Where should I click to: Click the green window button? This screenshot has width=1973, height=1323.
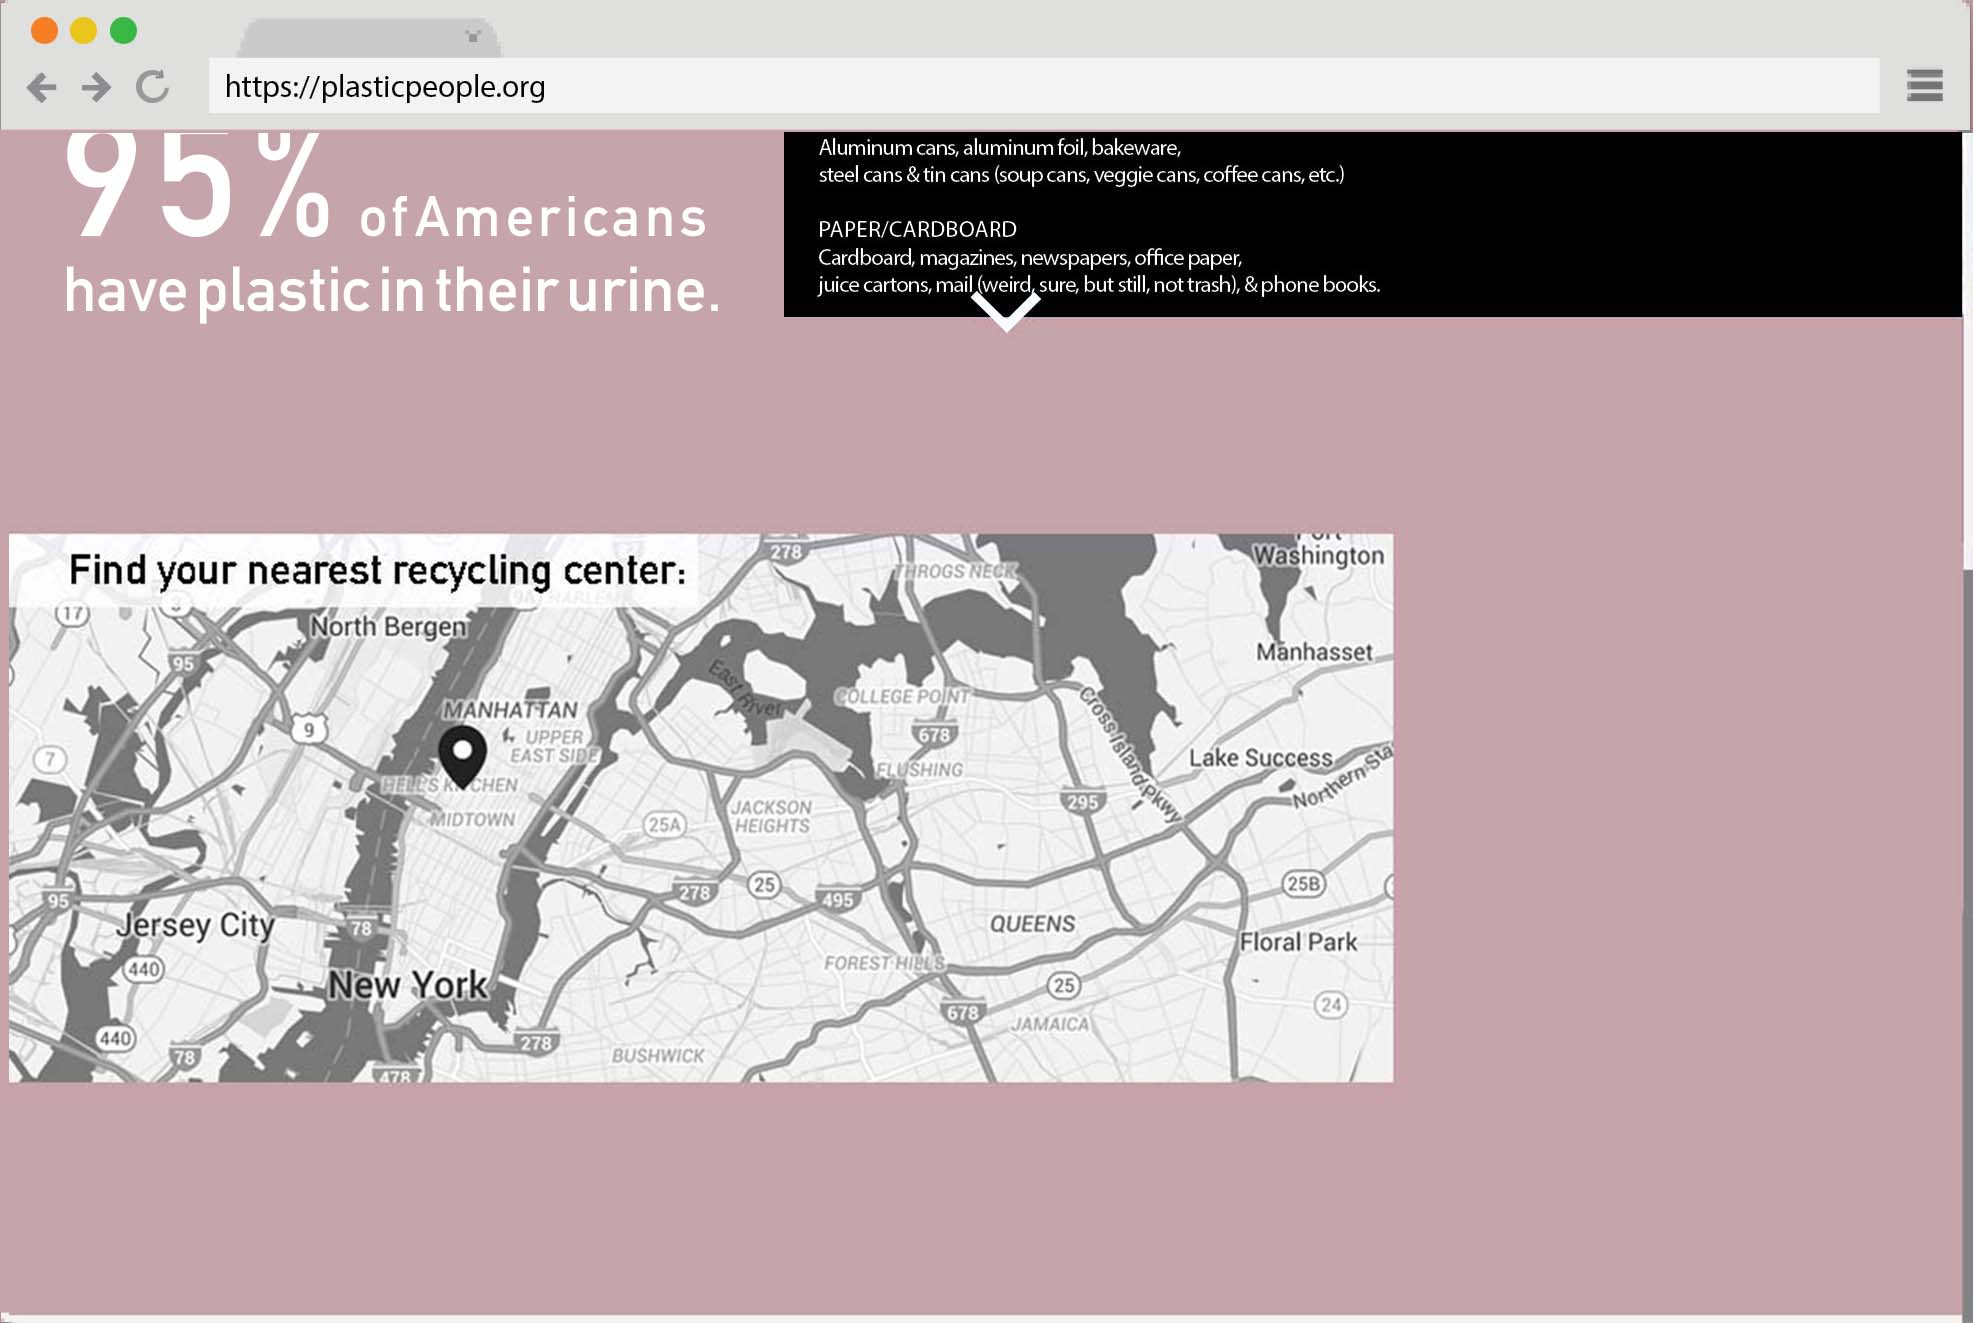pos(123,31)
